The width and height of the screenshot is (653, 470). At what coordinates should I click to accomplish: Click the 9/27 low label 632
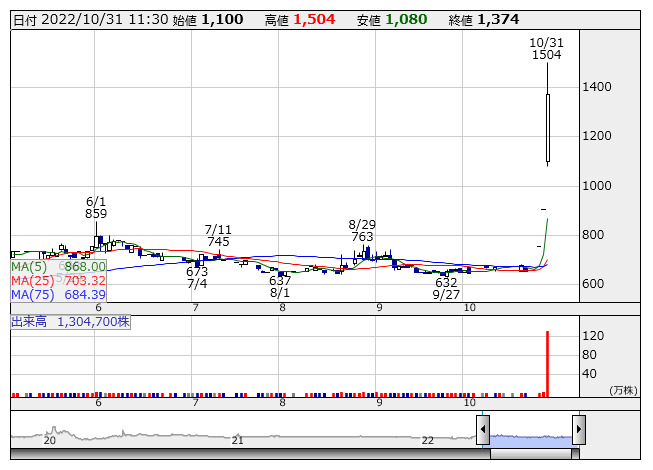click(x=446, y=282)
